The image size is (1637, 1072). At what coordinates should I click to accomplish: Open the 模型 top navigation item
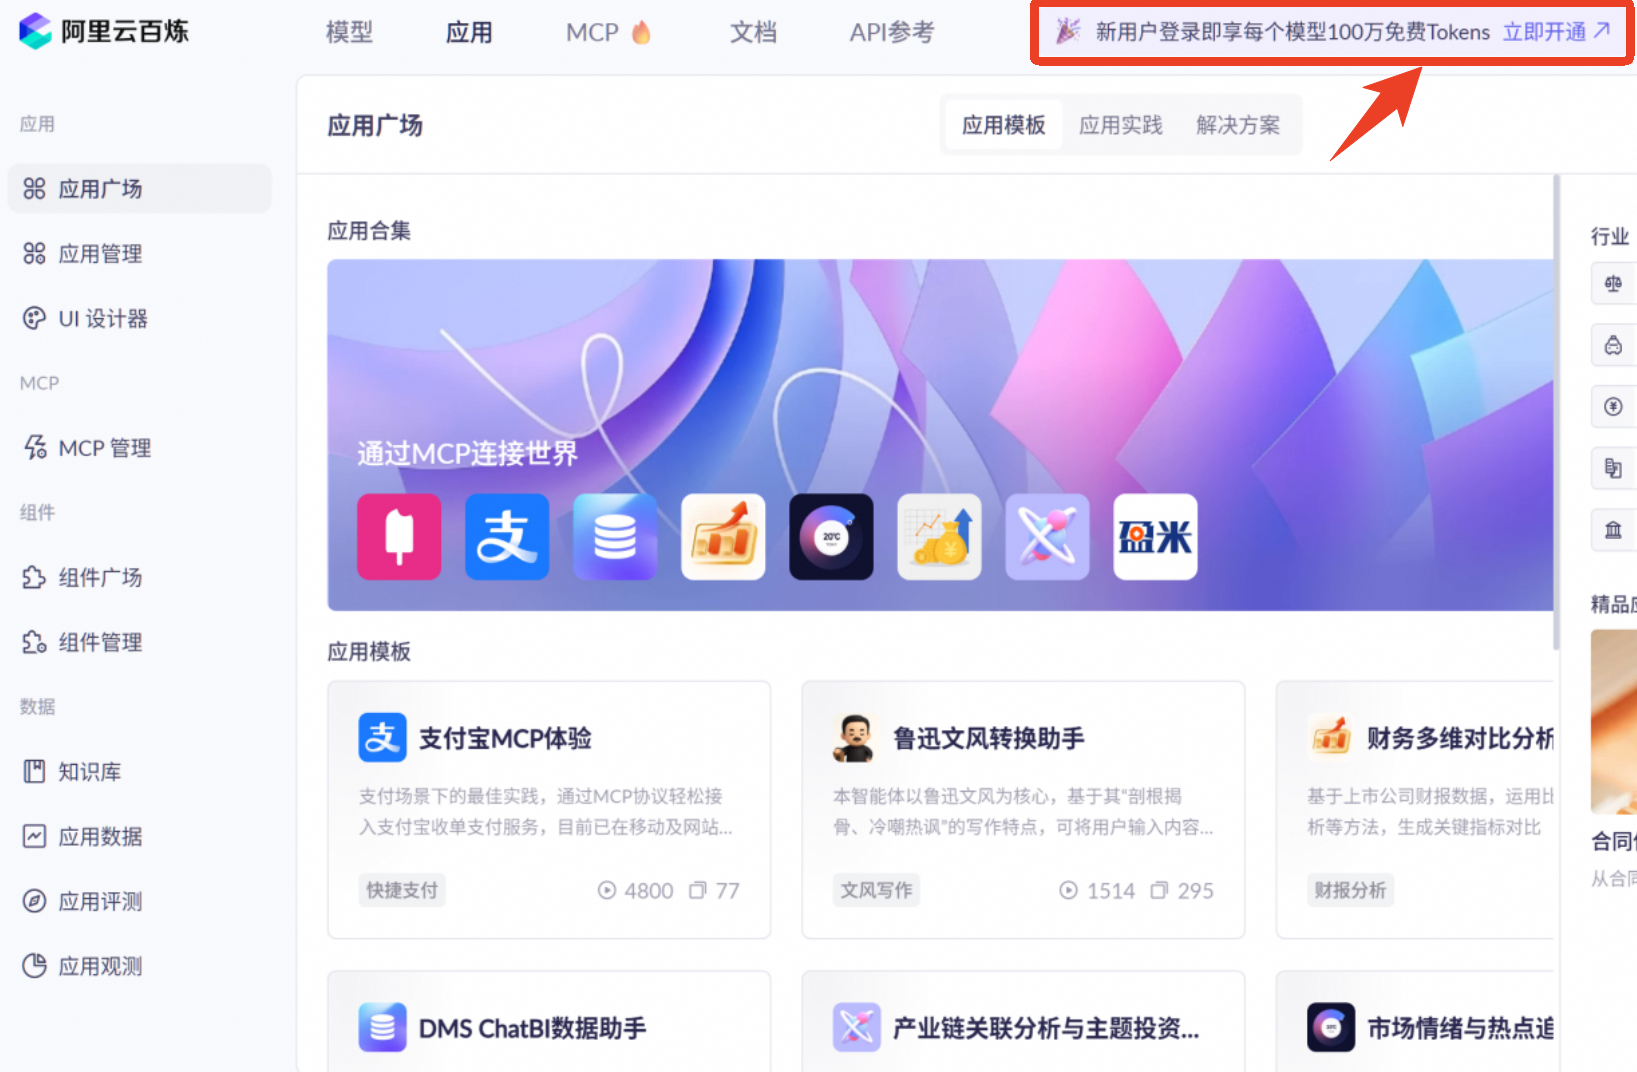coord(349,33)
